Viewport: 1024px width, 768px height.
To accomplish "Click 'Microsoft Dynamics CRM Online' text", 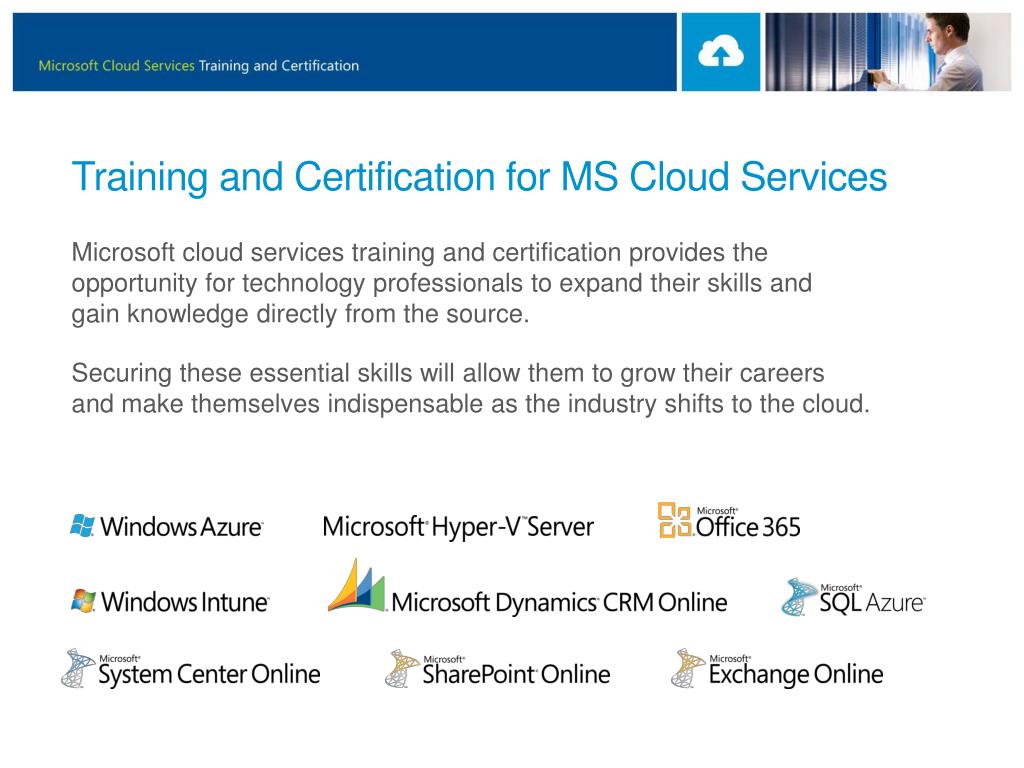I will coord(559,603).
